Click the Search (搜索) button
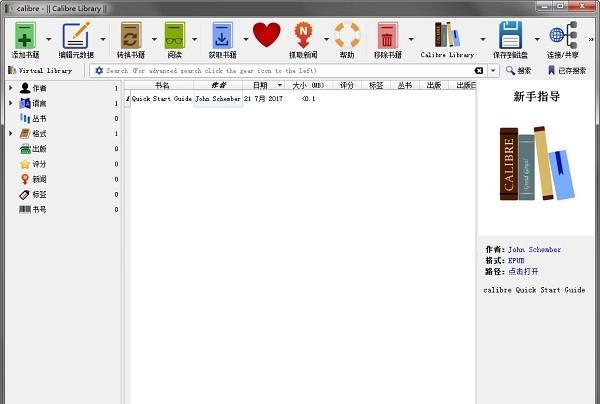This screenshot has width=600, height=404. tap(518, 71)
